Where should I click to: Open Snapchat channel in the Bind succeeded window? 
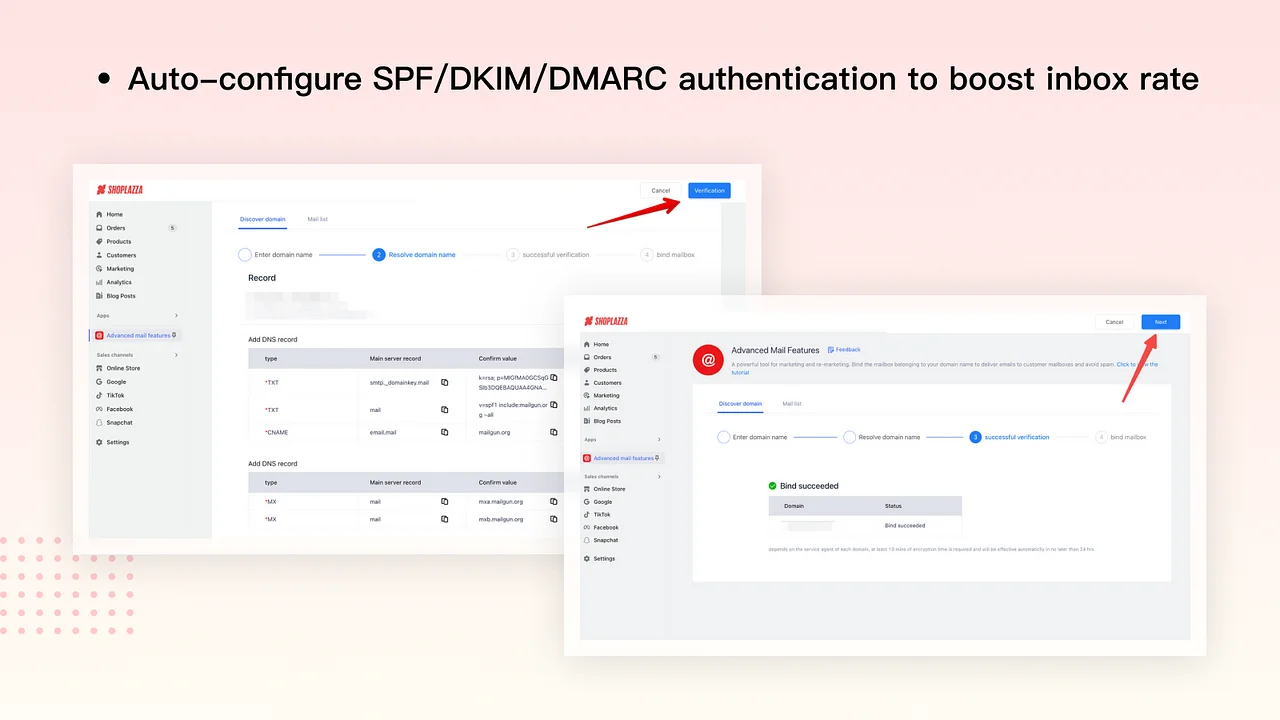point(605,540)
